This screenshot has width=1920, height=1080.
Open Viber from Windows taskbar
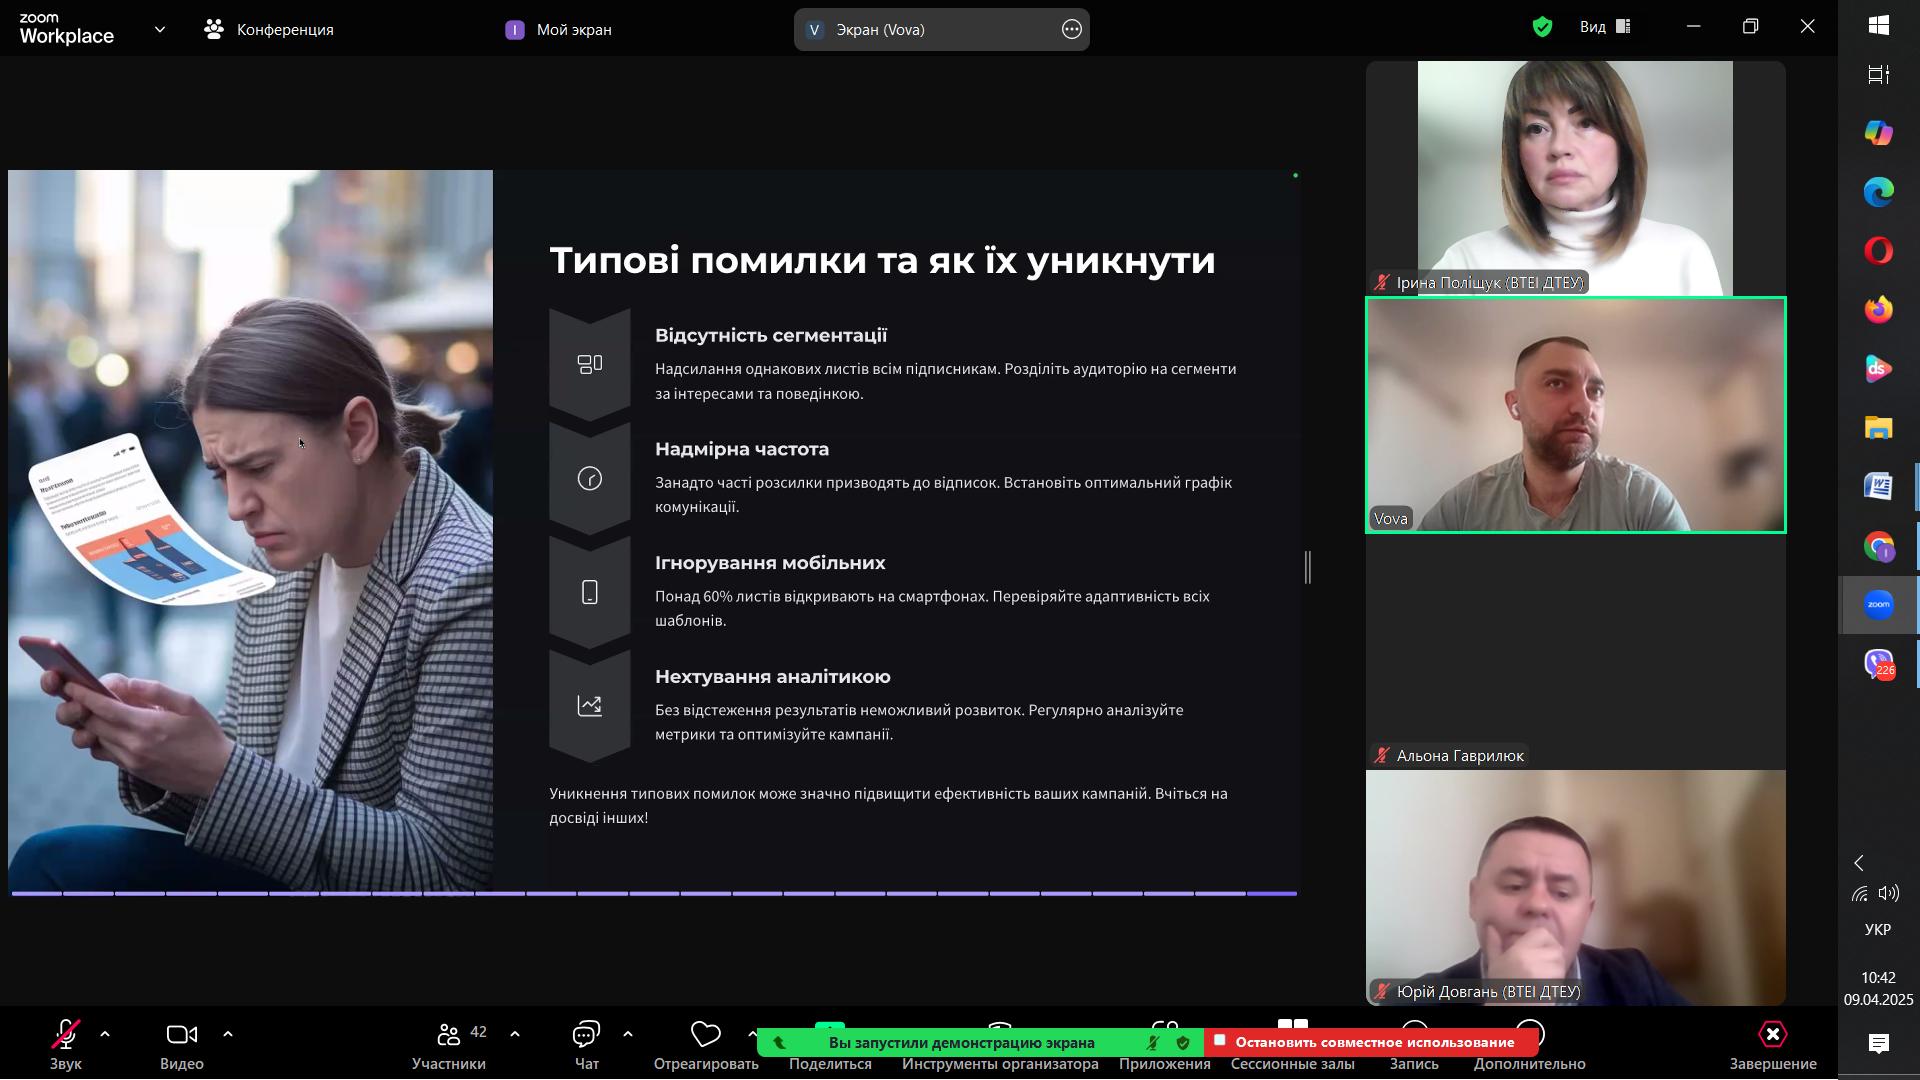tap(1878, 664)
